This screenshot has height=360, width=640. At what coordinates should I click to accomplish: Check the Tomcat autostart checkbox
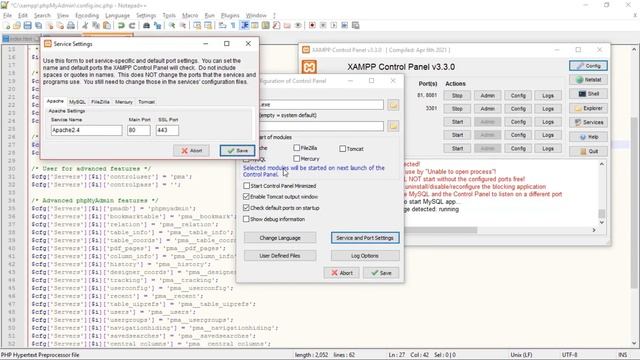[342, 149]
